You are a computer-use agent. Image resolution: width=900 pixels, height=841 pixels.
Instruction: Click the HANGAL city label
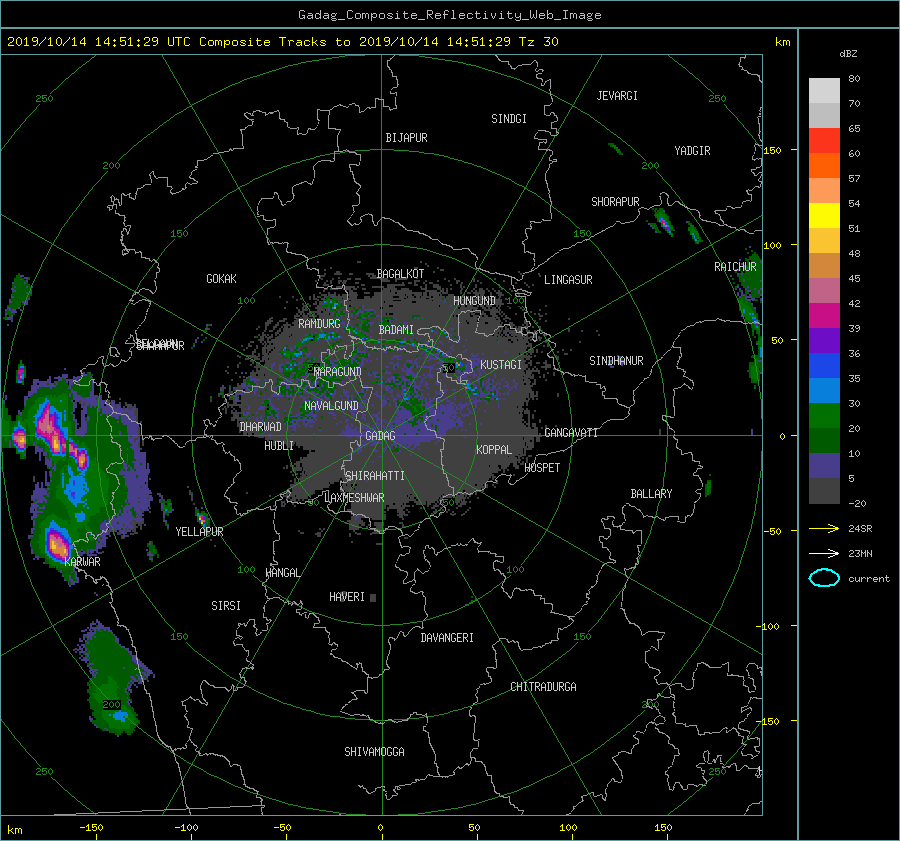click(283, 573)
